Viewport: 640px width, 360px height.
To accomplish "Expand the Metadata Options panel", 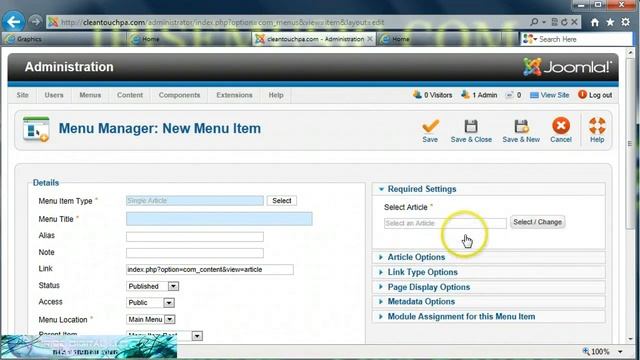I will 488,302.
